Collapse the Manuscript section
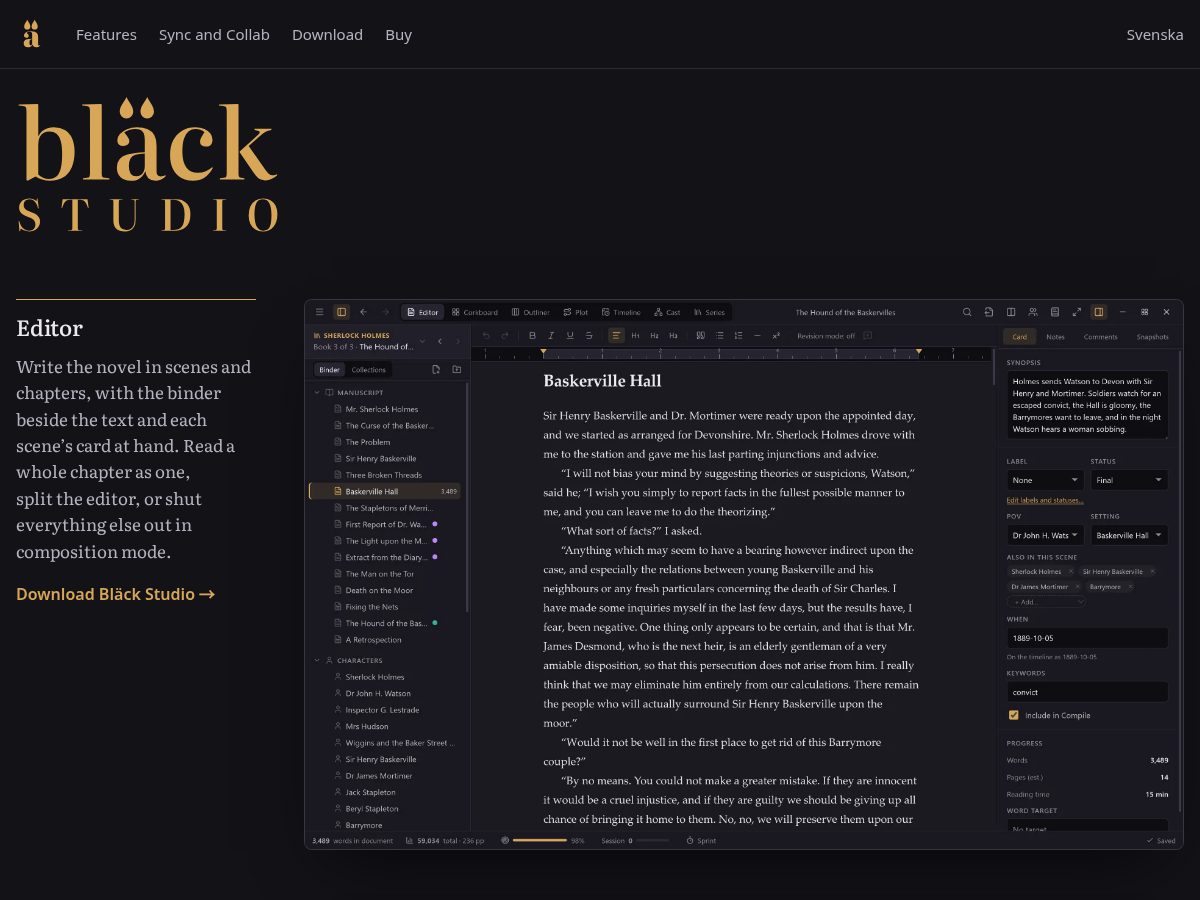The image size is (1200, 900). (x=318, y=393)
